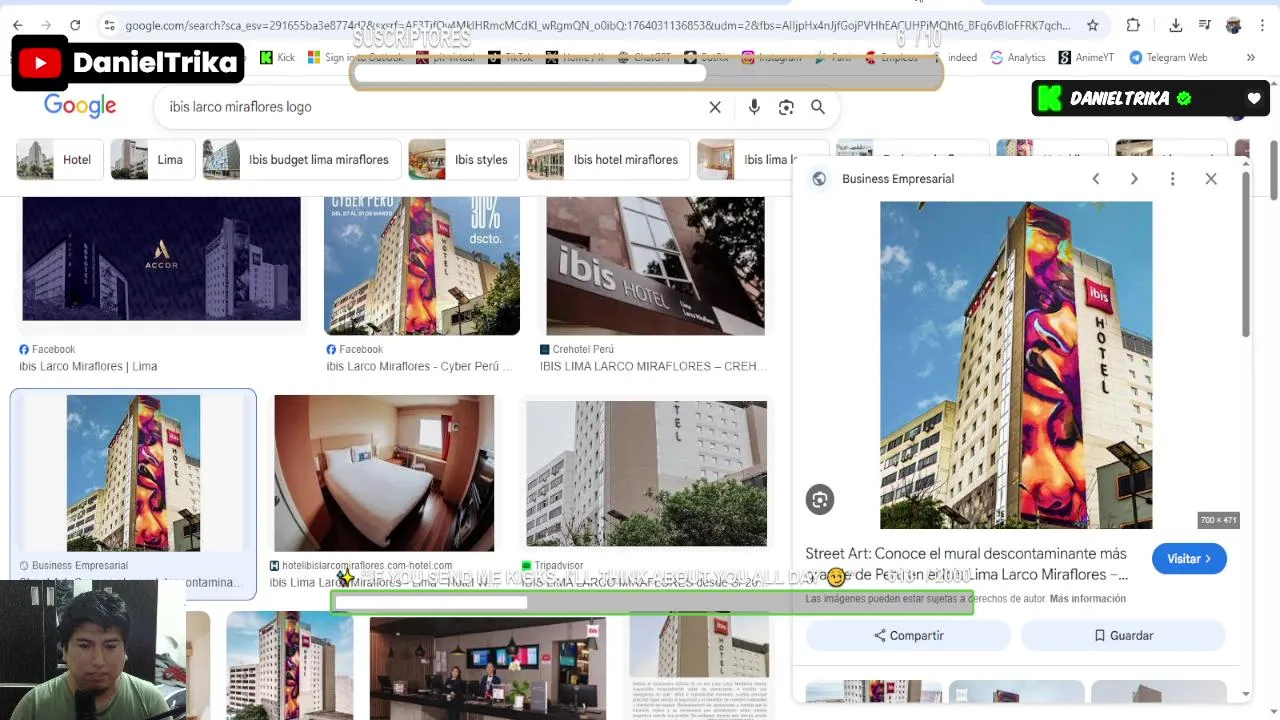Screen dimensions: 1280x720
Task: Open Sign in to Outlook bookmark
Action: click(356, 57)
